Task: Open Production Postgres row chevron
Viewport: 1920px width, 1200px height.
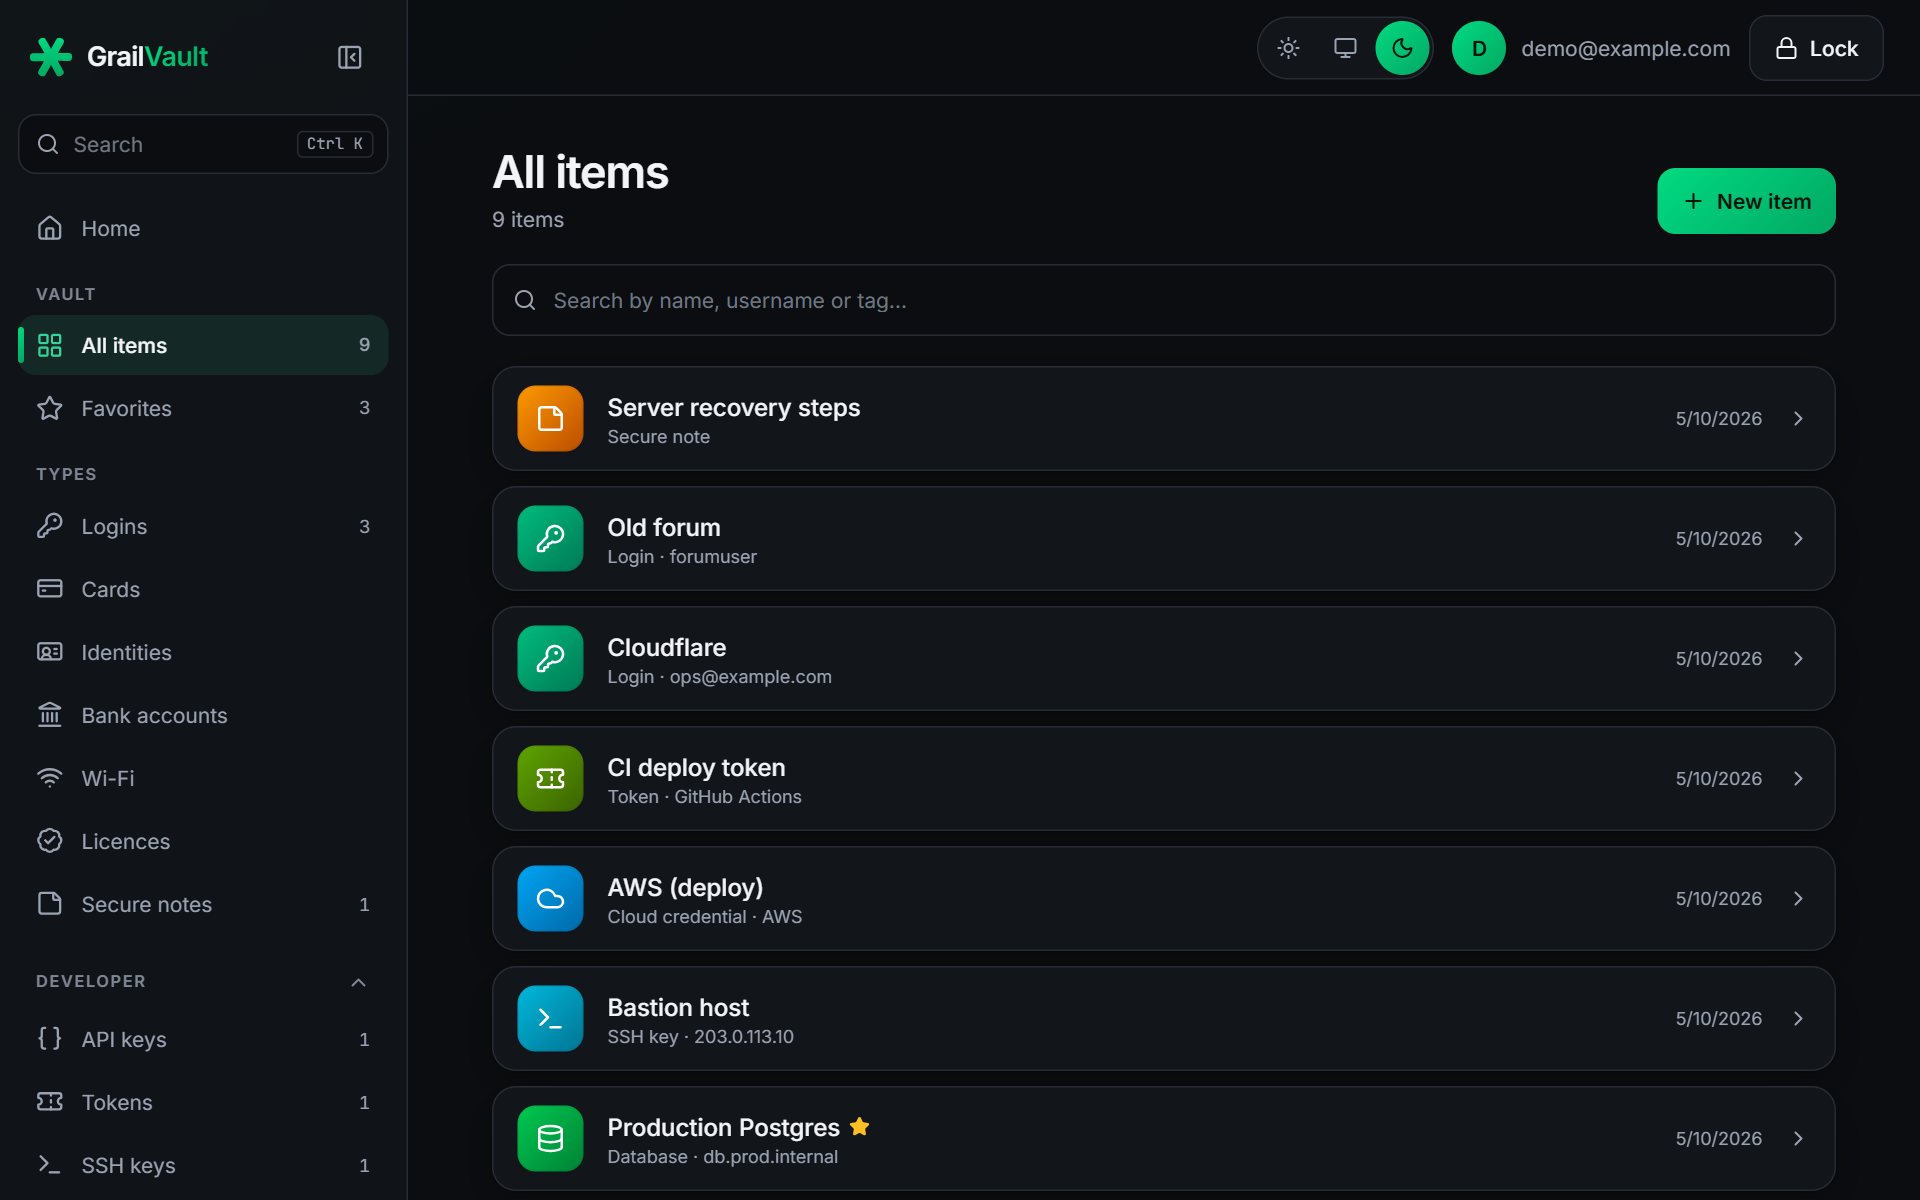Action: [x=1798, y=1138]
